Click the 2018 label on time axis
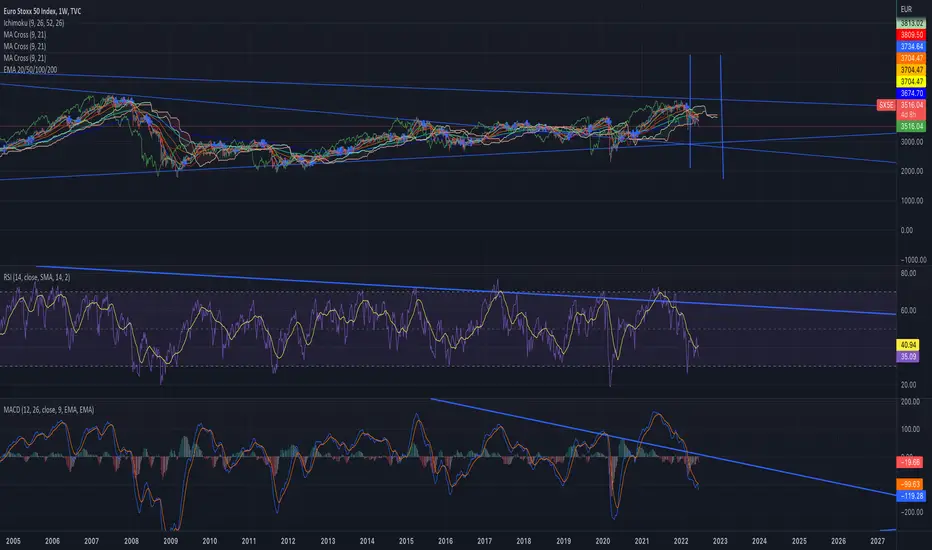 tap(524, 541)
